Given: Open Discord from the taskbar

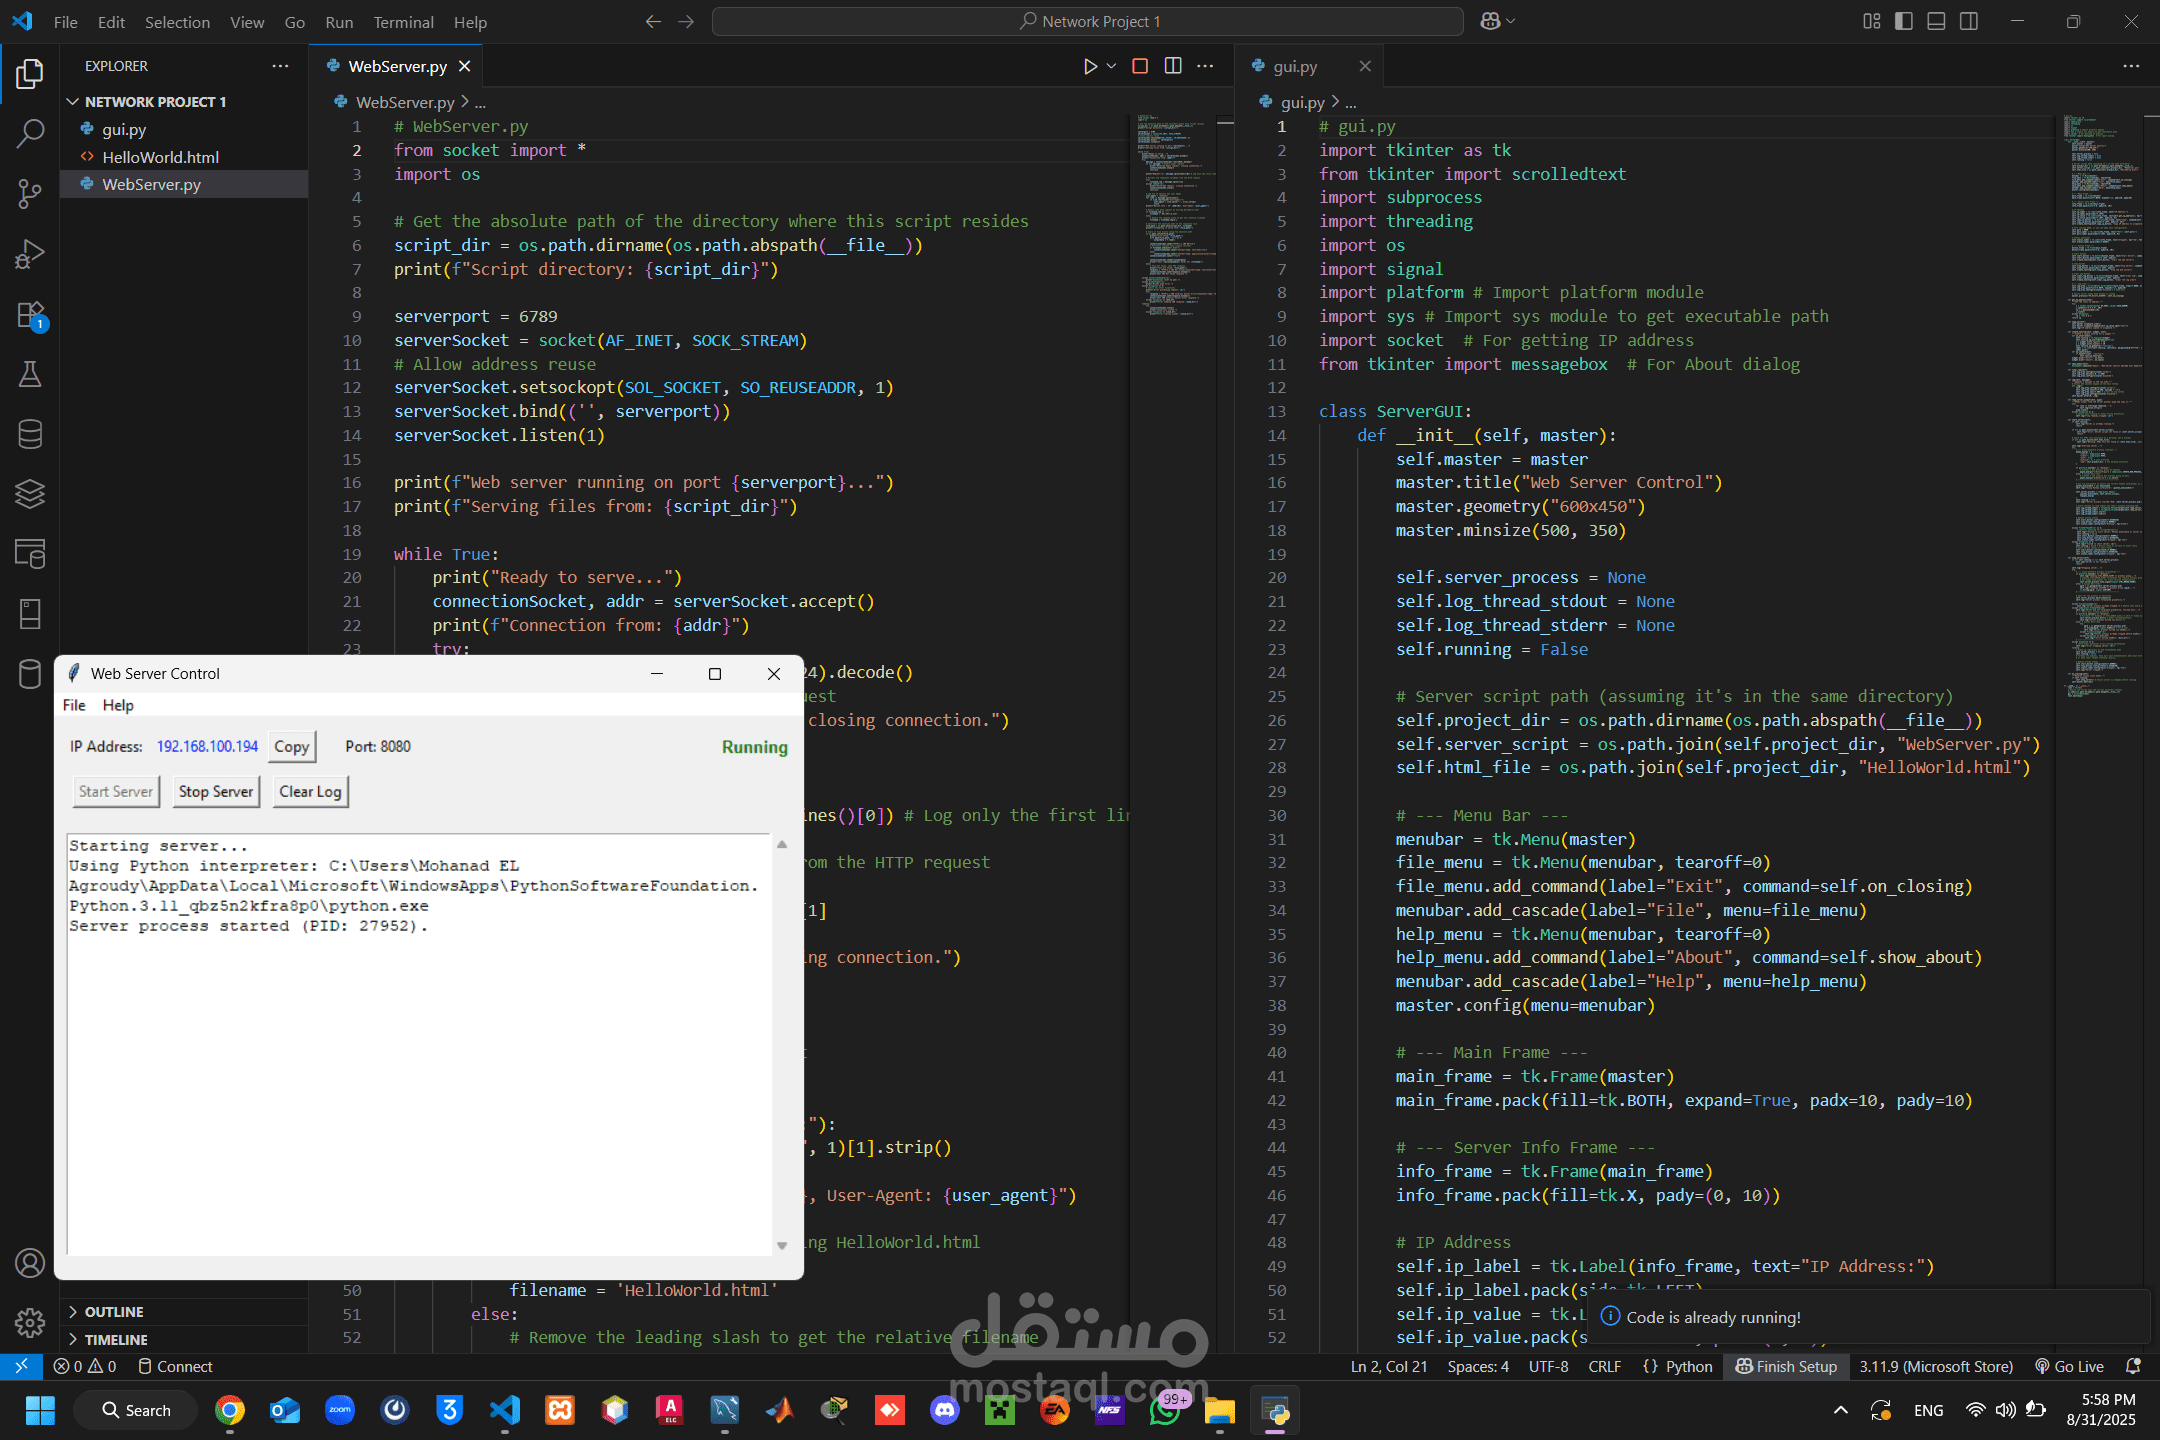Looking at the screenshot, I should tap(945, 1410).
